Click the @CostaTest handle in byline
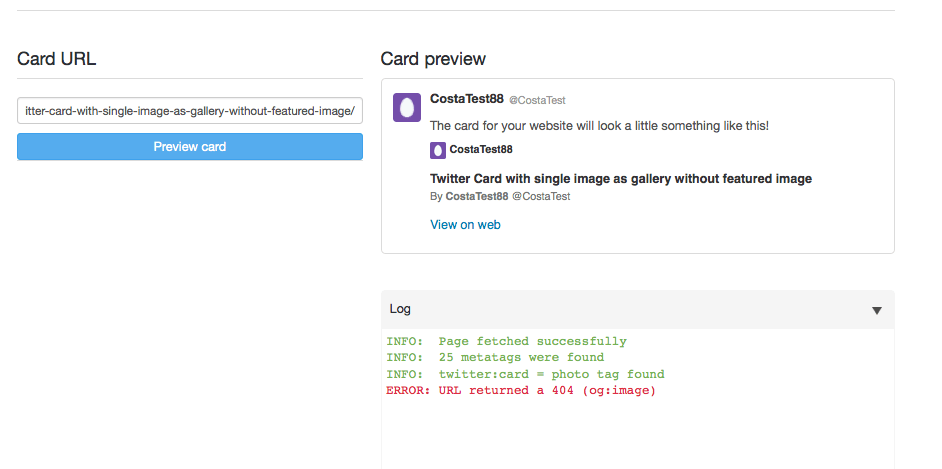Viewport: 942px width, 469px height. point(541,196)
